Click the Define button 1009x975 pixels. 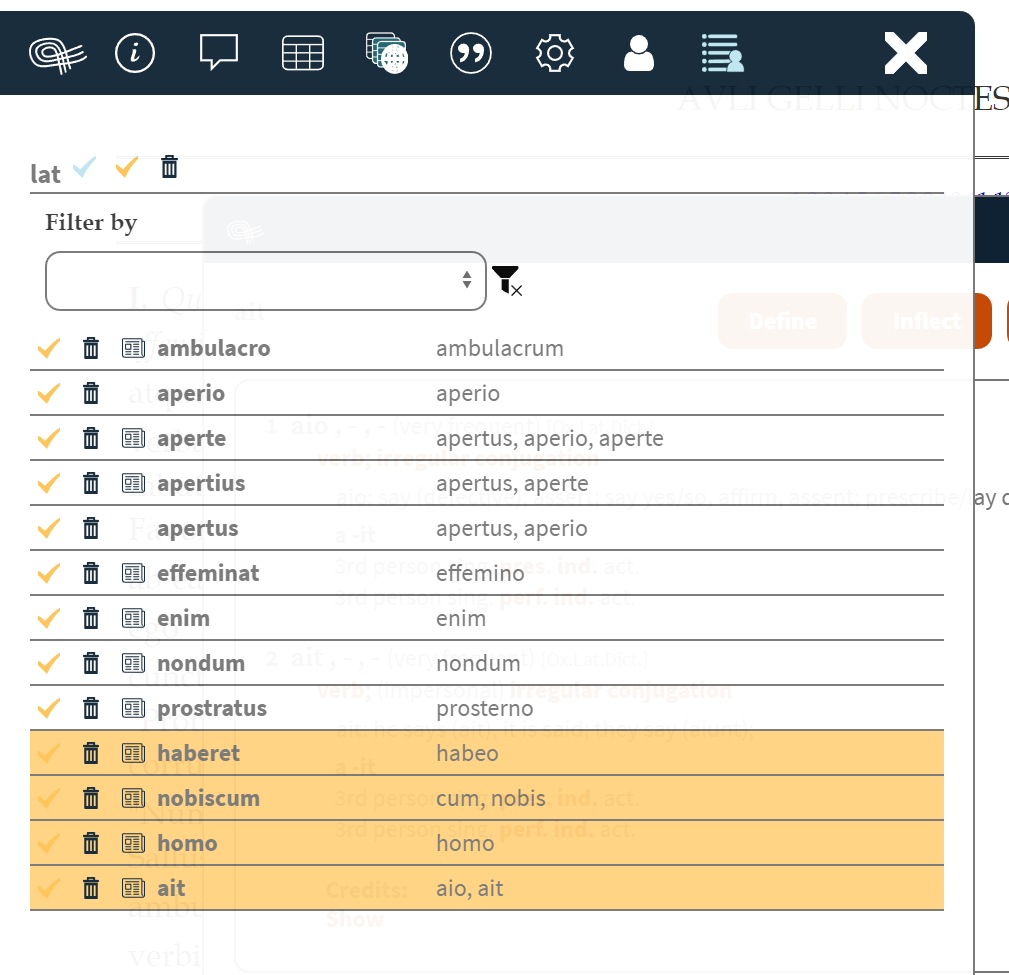pos(782,321)
